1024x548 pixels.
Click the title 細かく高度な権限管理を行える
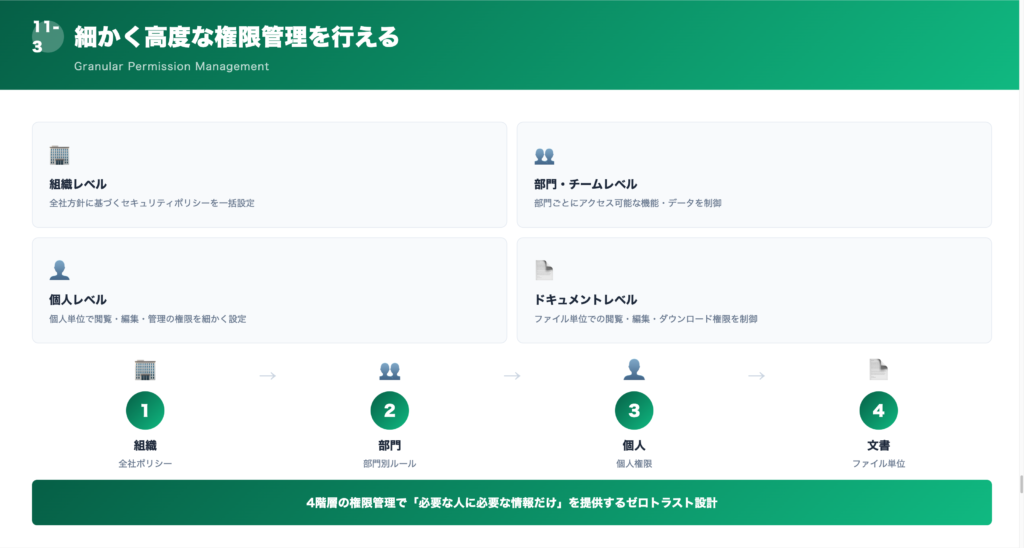[236, 37]
